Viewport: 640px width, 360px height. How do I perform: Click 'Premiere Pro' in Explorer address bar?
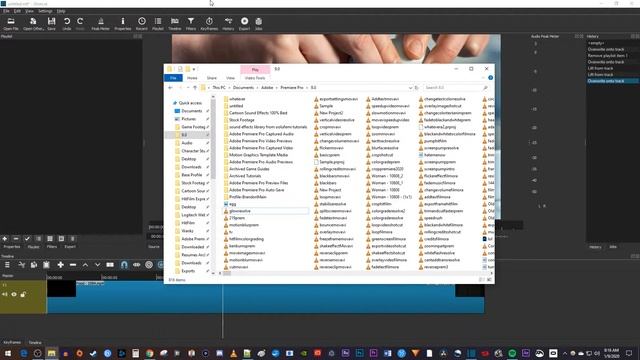coord(292,88)
